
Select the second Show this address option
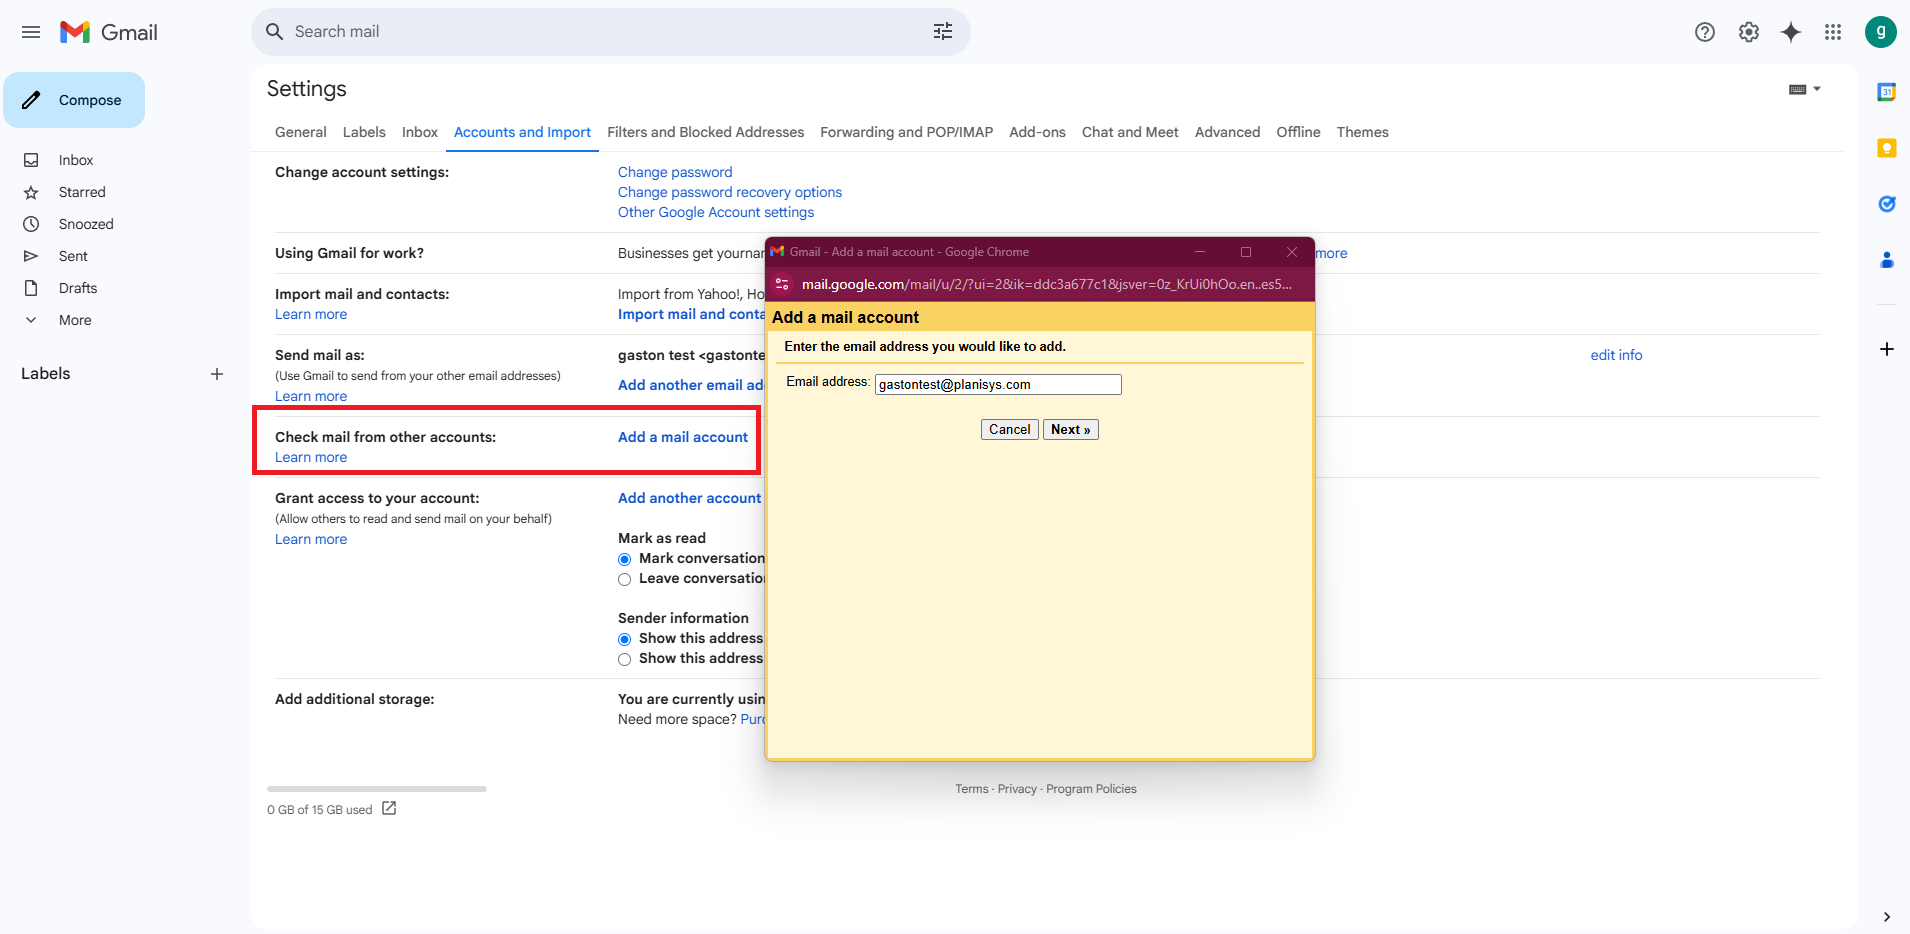pyautogui.click(x=625, y=659)
